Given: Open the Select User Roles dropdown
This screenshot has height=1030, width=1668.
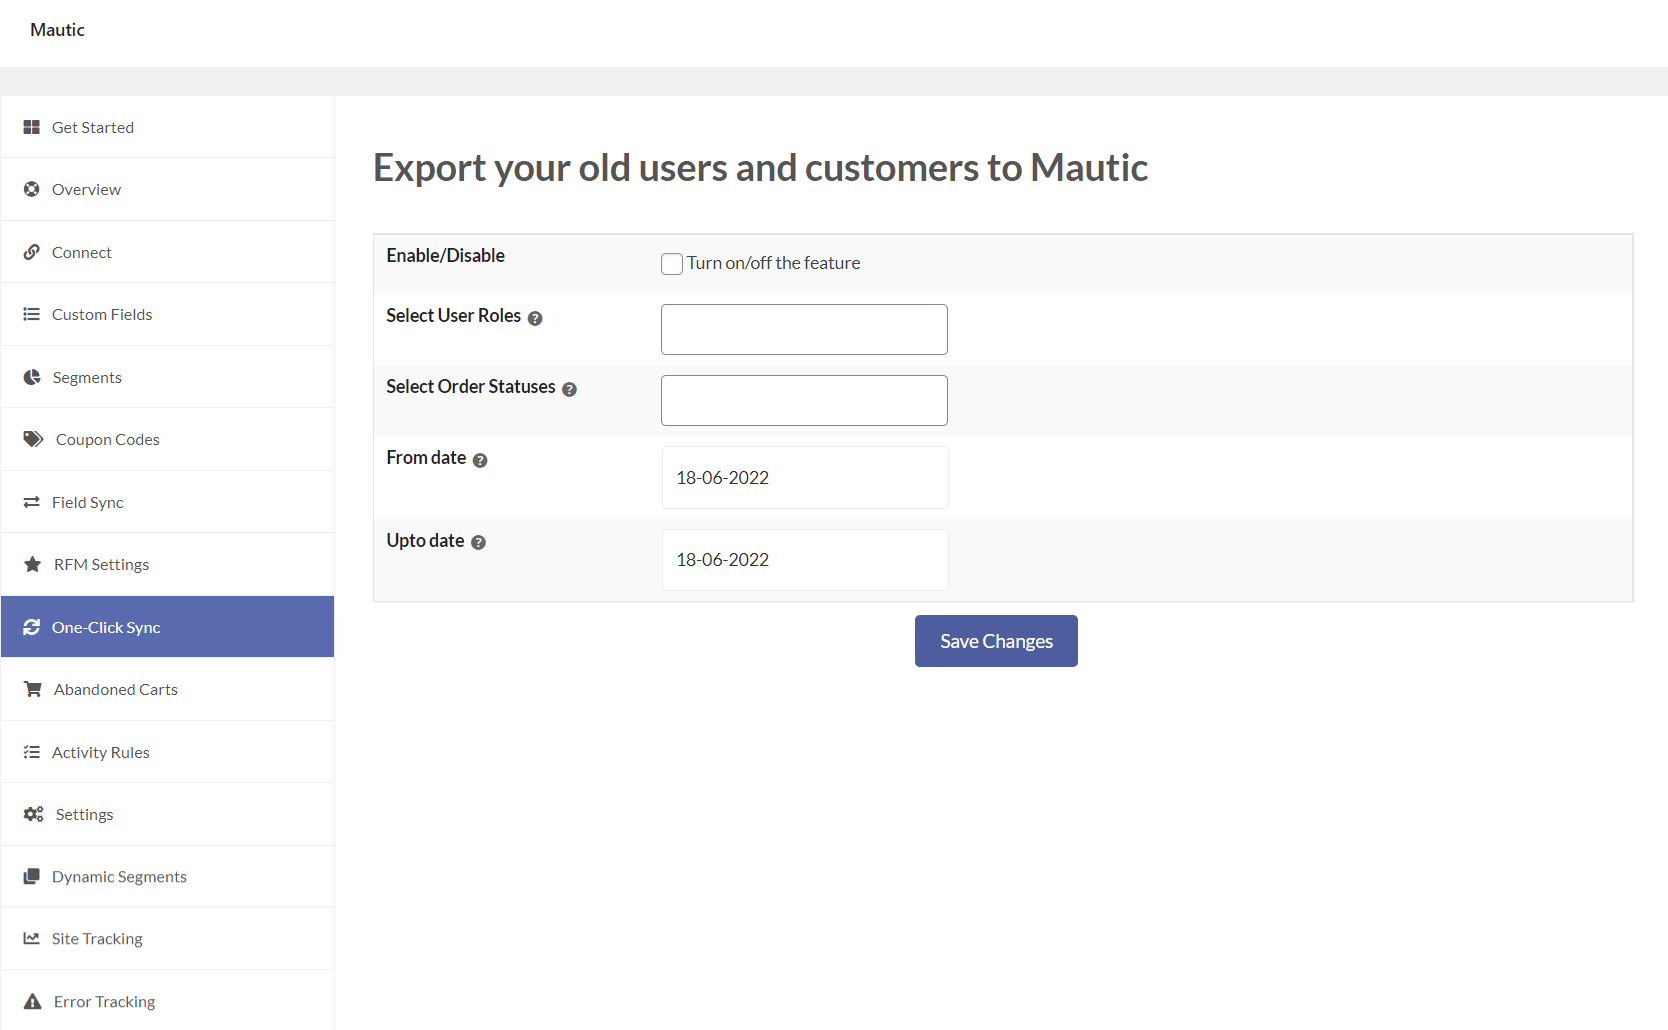Looking at the screenshot, I should (804, 329).
